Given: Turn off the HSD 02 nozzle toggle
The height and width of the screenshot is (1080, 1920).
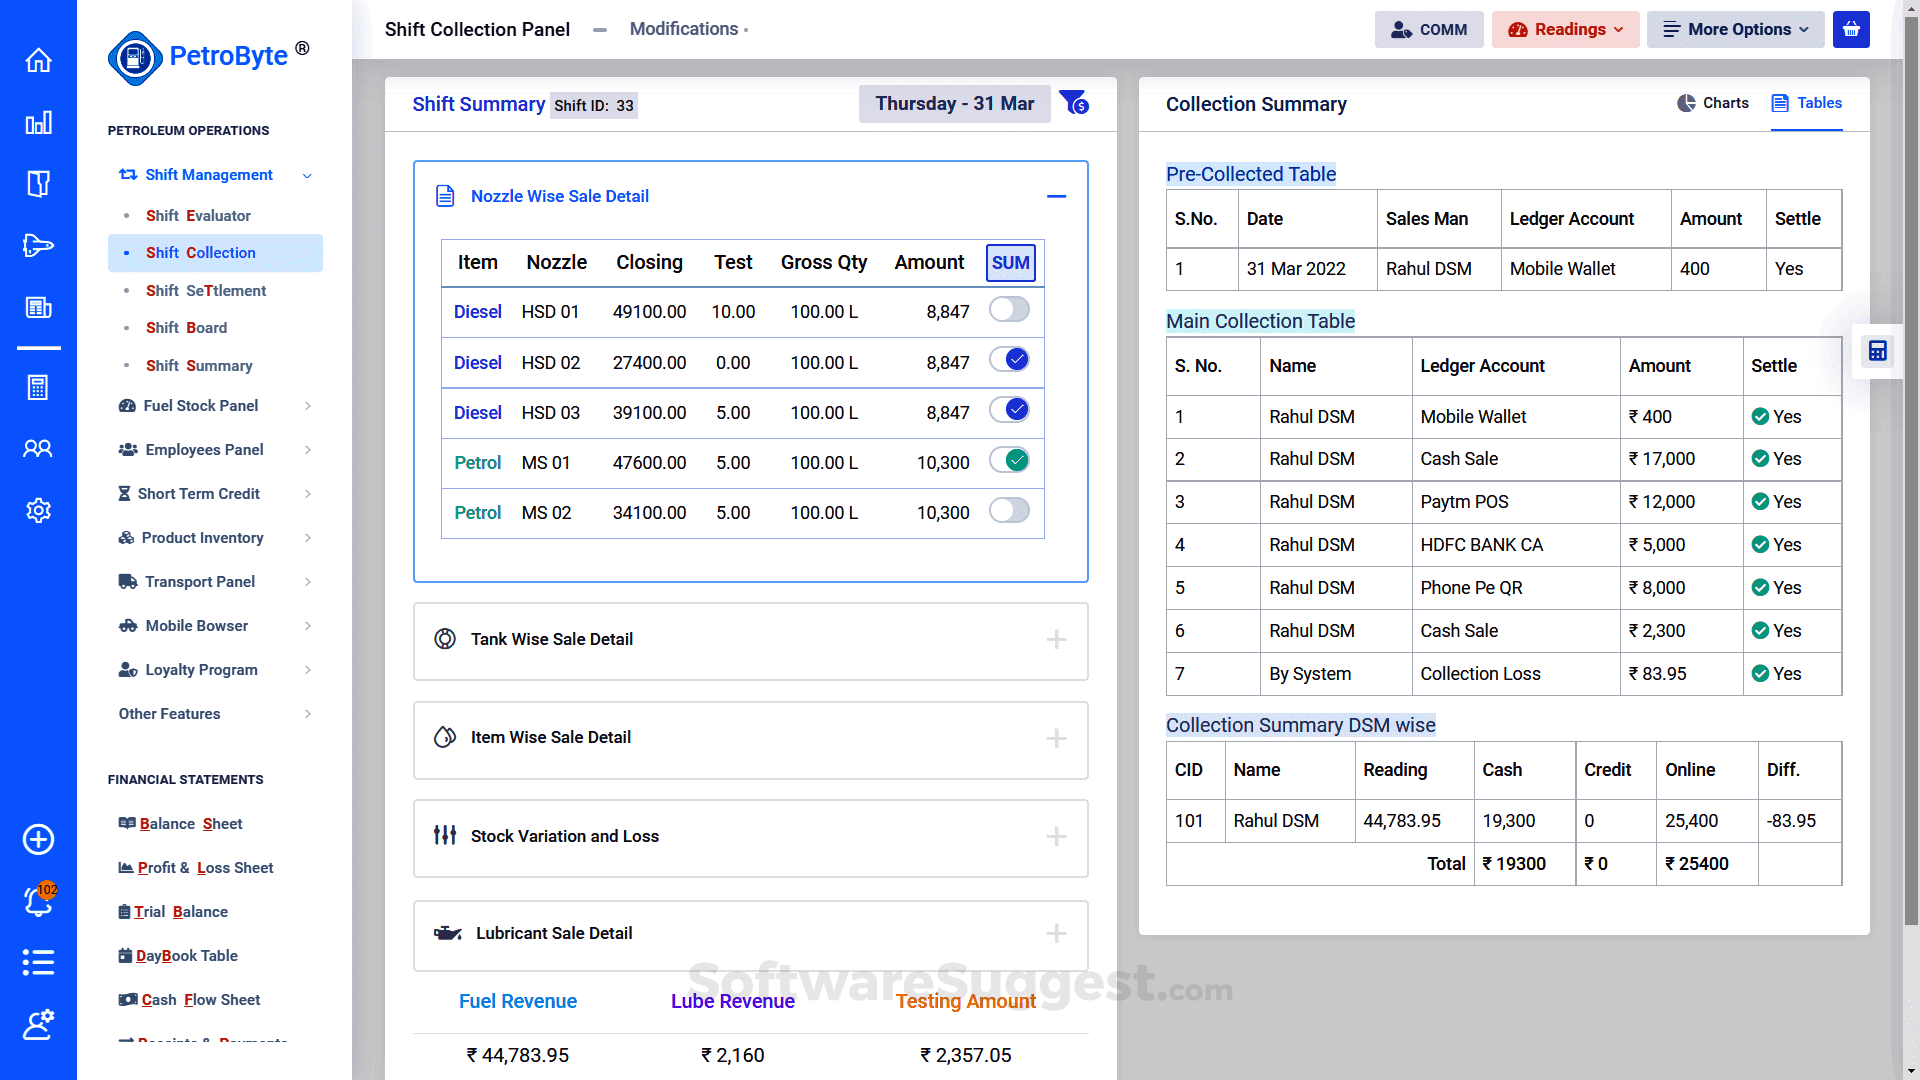Looking at the screenshot, I should click(1009, 360).
